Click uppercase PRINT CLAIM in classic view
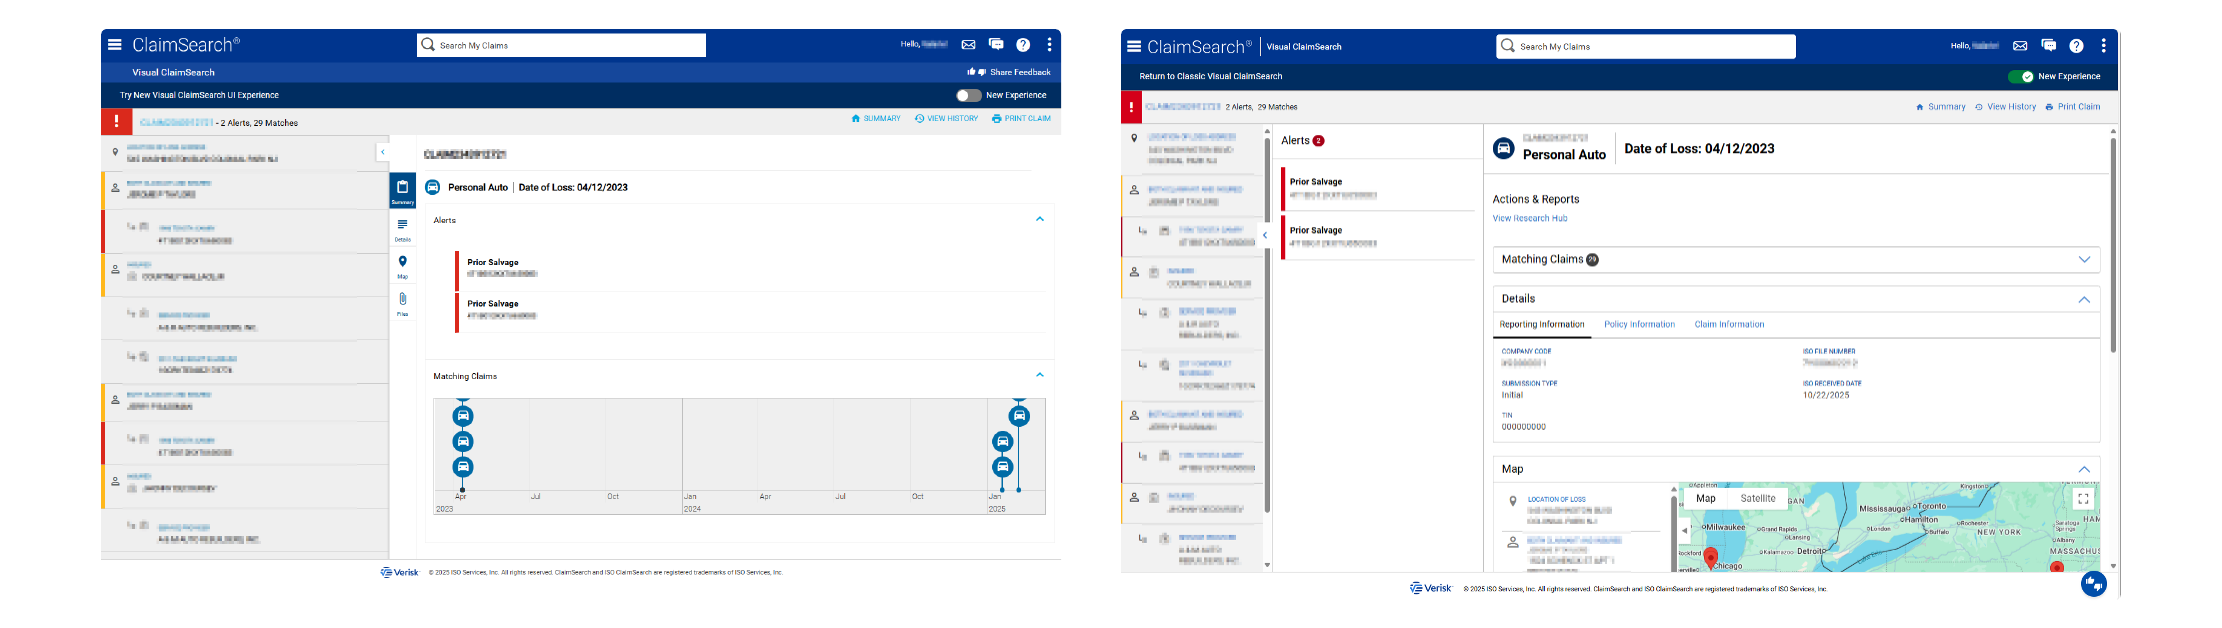The width and height of the screenshot is (2222, 628). click(x=1021, y=118)
